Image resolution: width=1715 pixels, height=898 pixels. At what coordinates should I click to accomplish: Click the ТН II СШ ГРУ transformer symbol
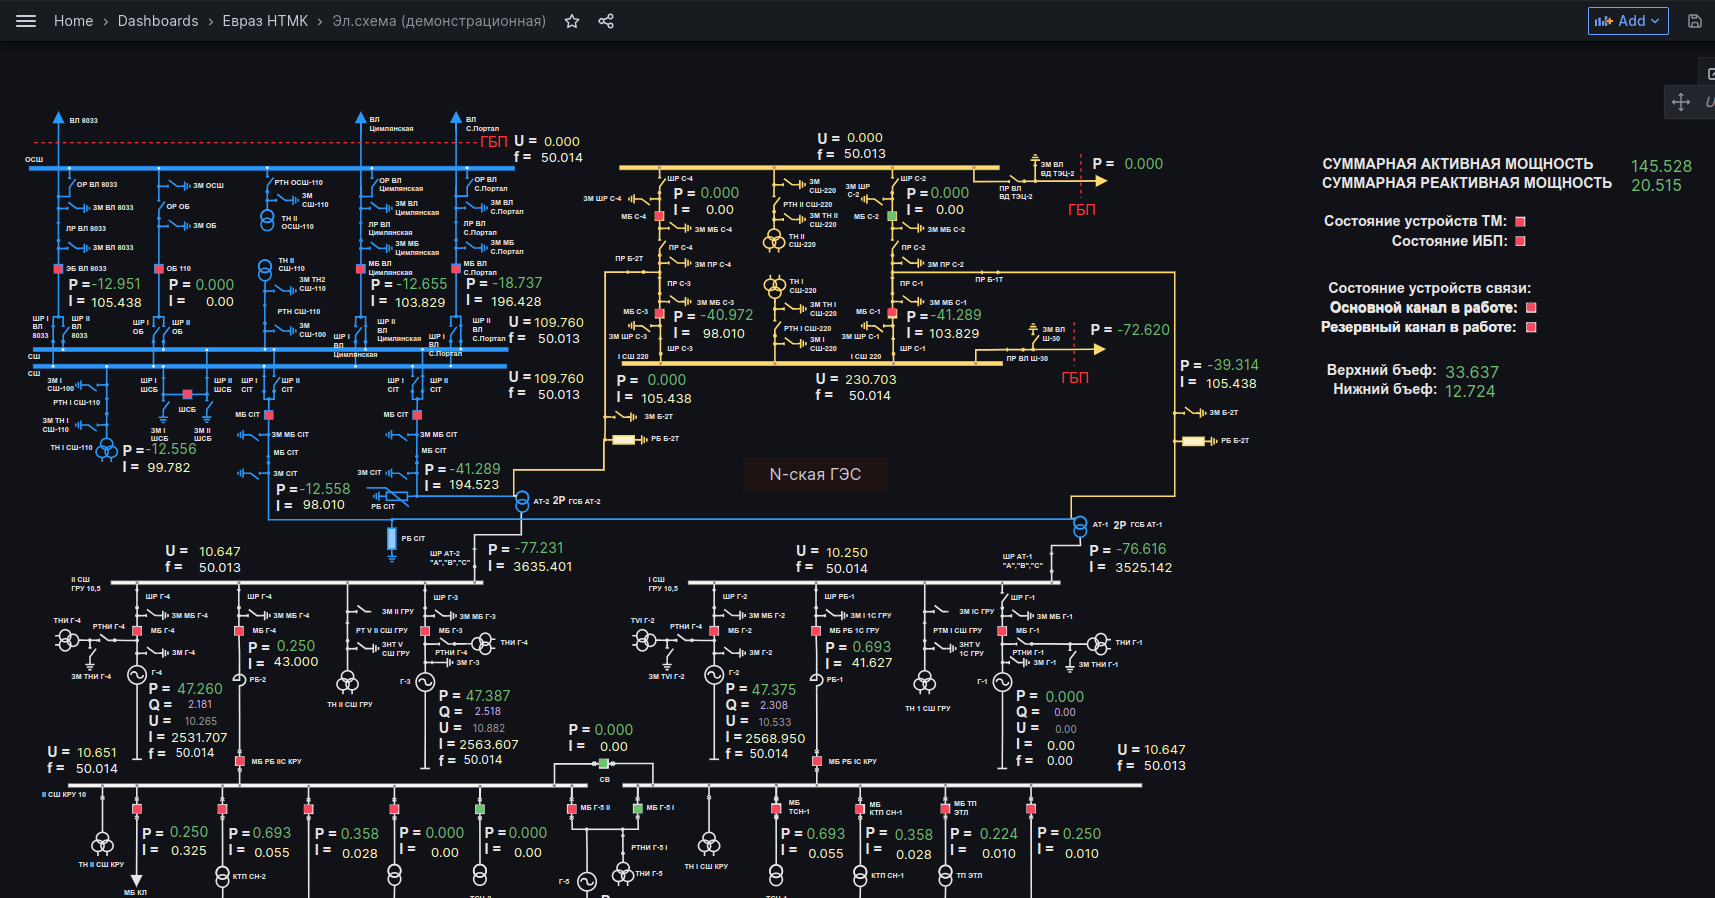point(348,683)
